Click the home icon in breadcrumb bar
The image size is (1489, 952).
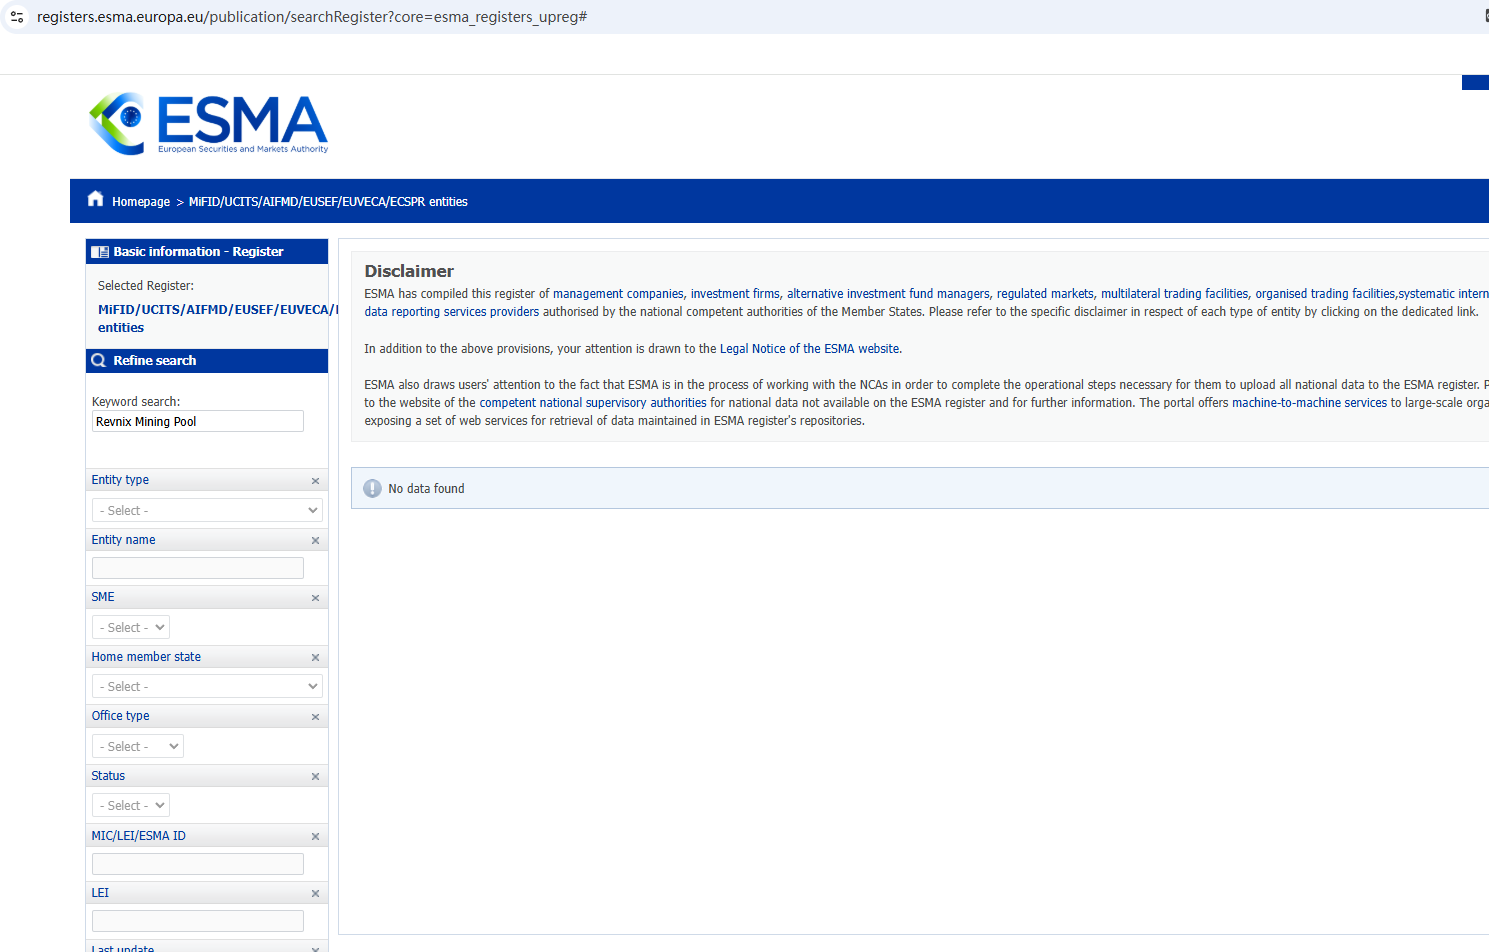96,199
